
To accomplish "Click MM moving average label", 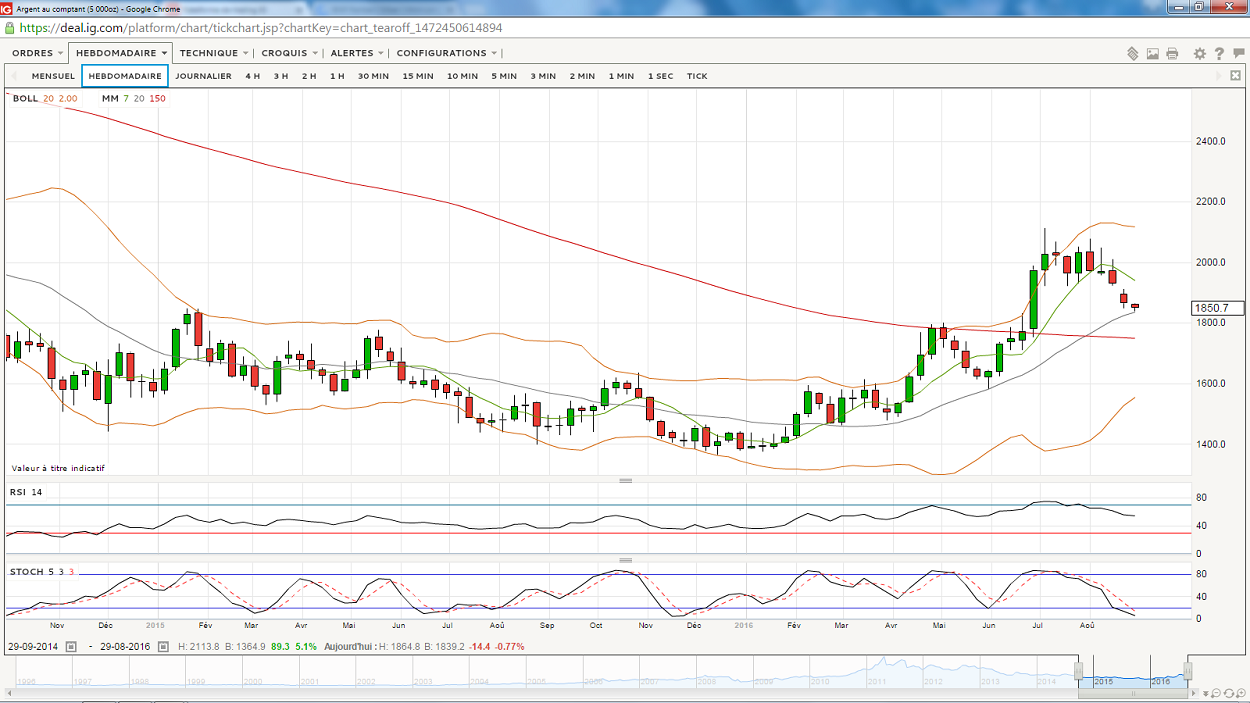I will click(x=110, y=98).
